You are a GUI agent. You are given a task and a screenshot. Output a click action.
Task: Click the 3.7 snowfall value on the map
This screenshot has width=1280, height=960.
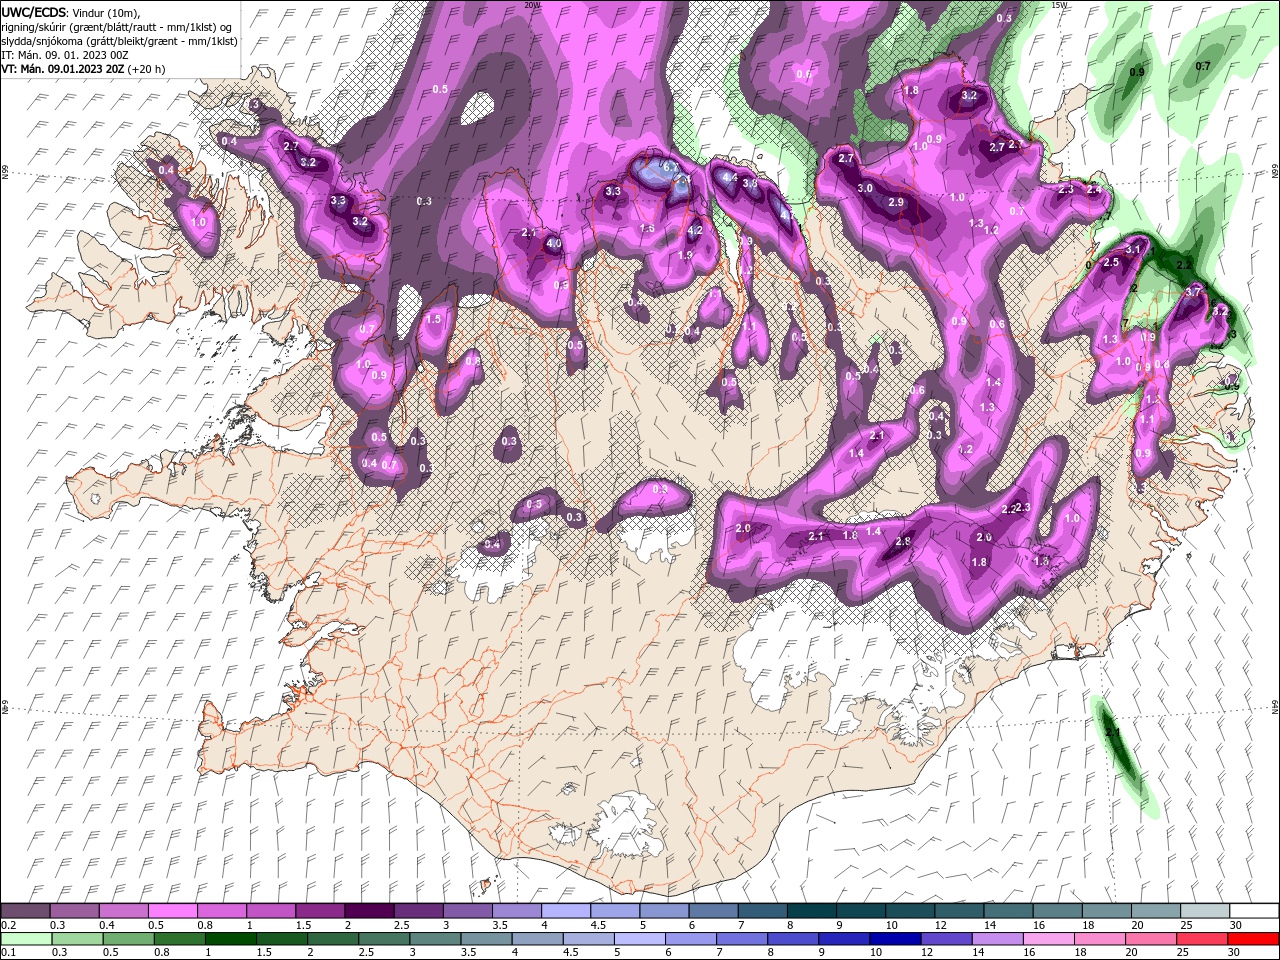(x=1193, y=291)
